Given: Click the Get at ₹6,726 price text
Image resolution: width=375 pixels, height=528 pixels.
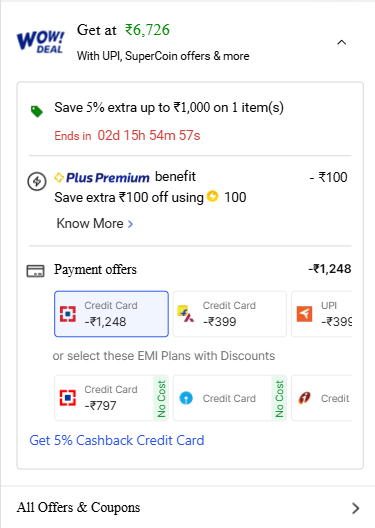Looking at the screenshot, I should [x=123, y=30].
